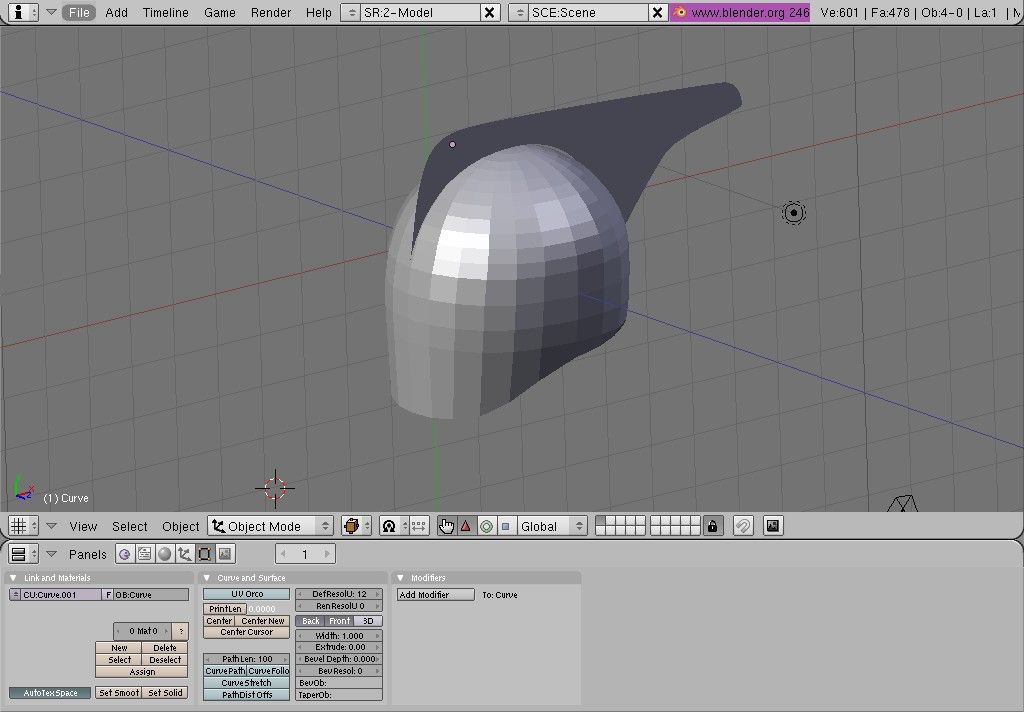Open the Object menu in the viewport header

tap(180, 525)
